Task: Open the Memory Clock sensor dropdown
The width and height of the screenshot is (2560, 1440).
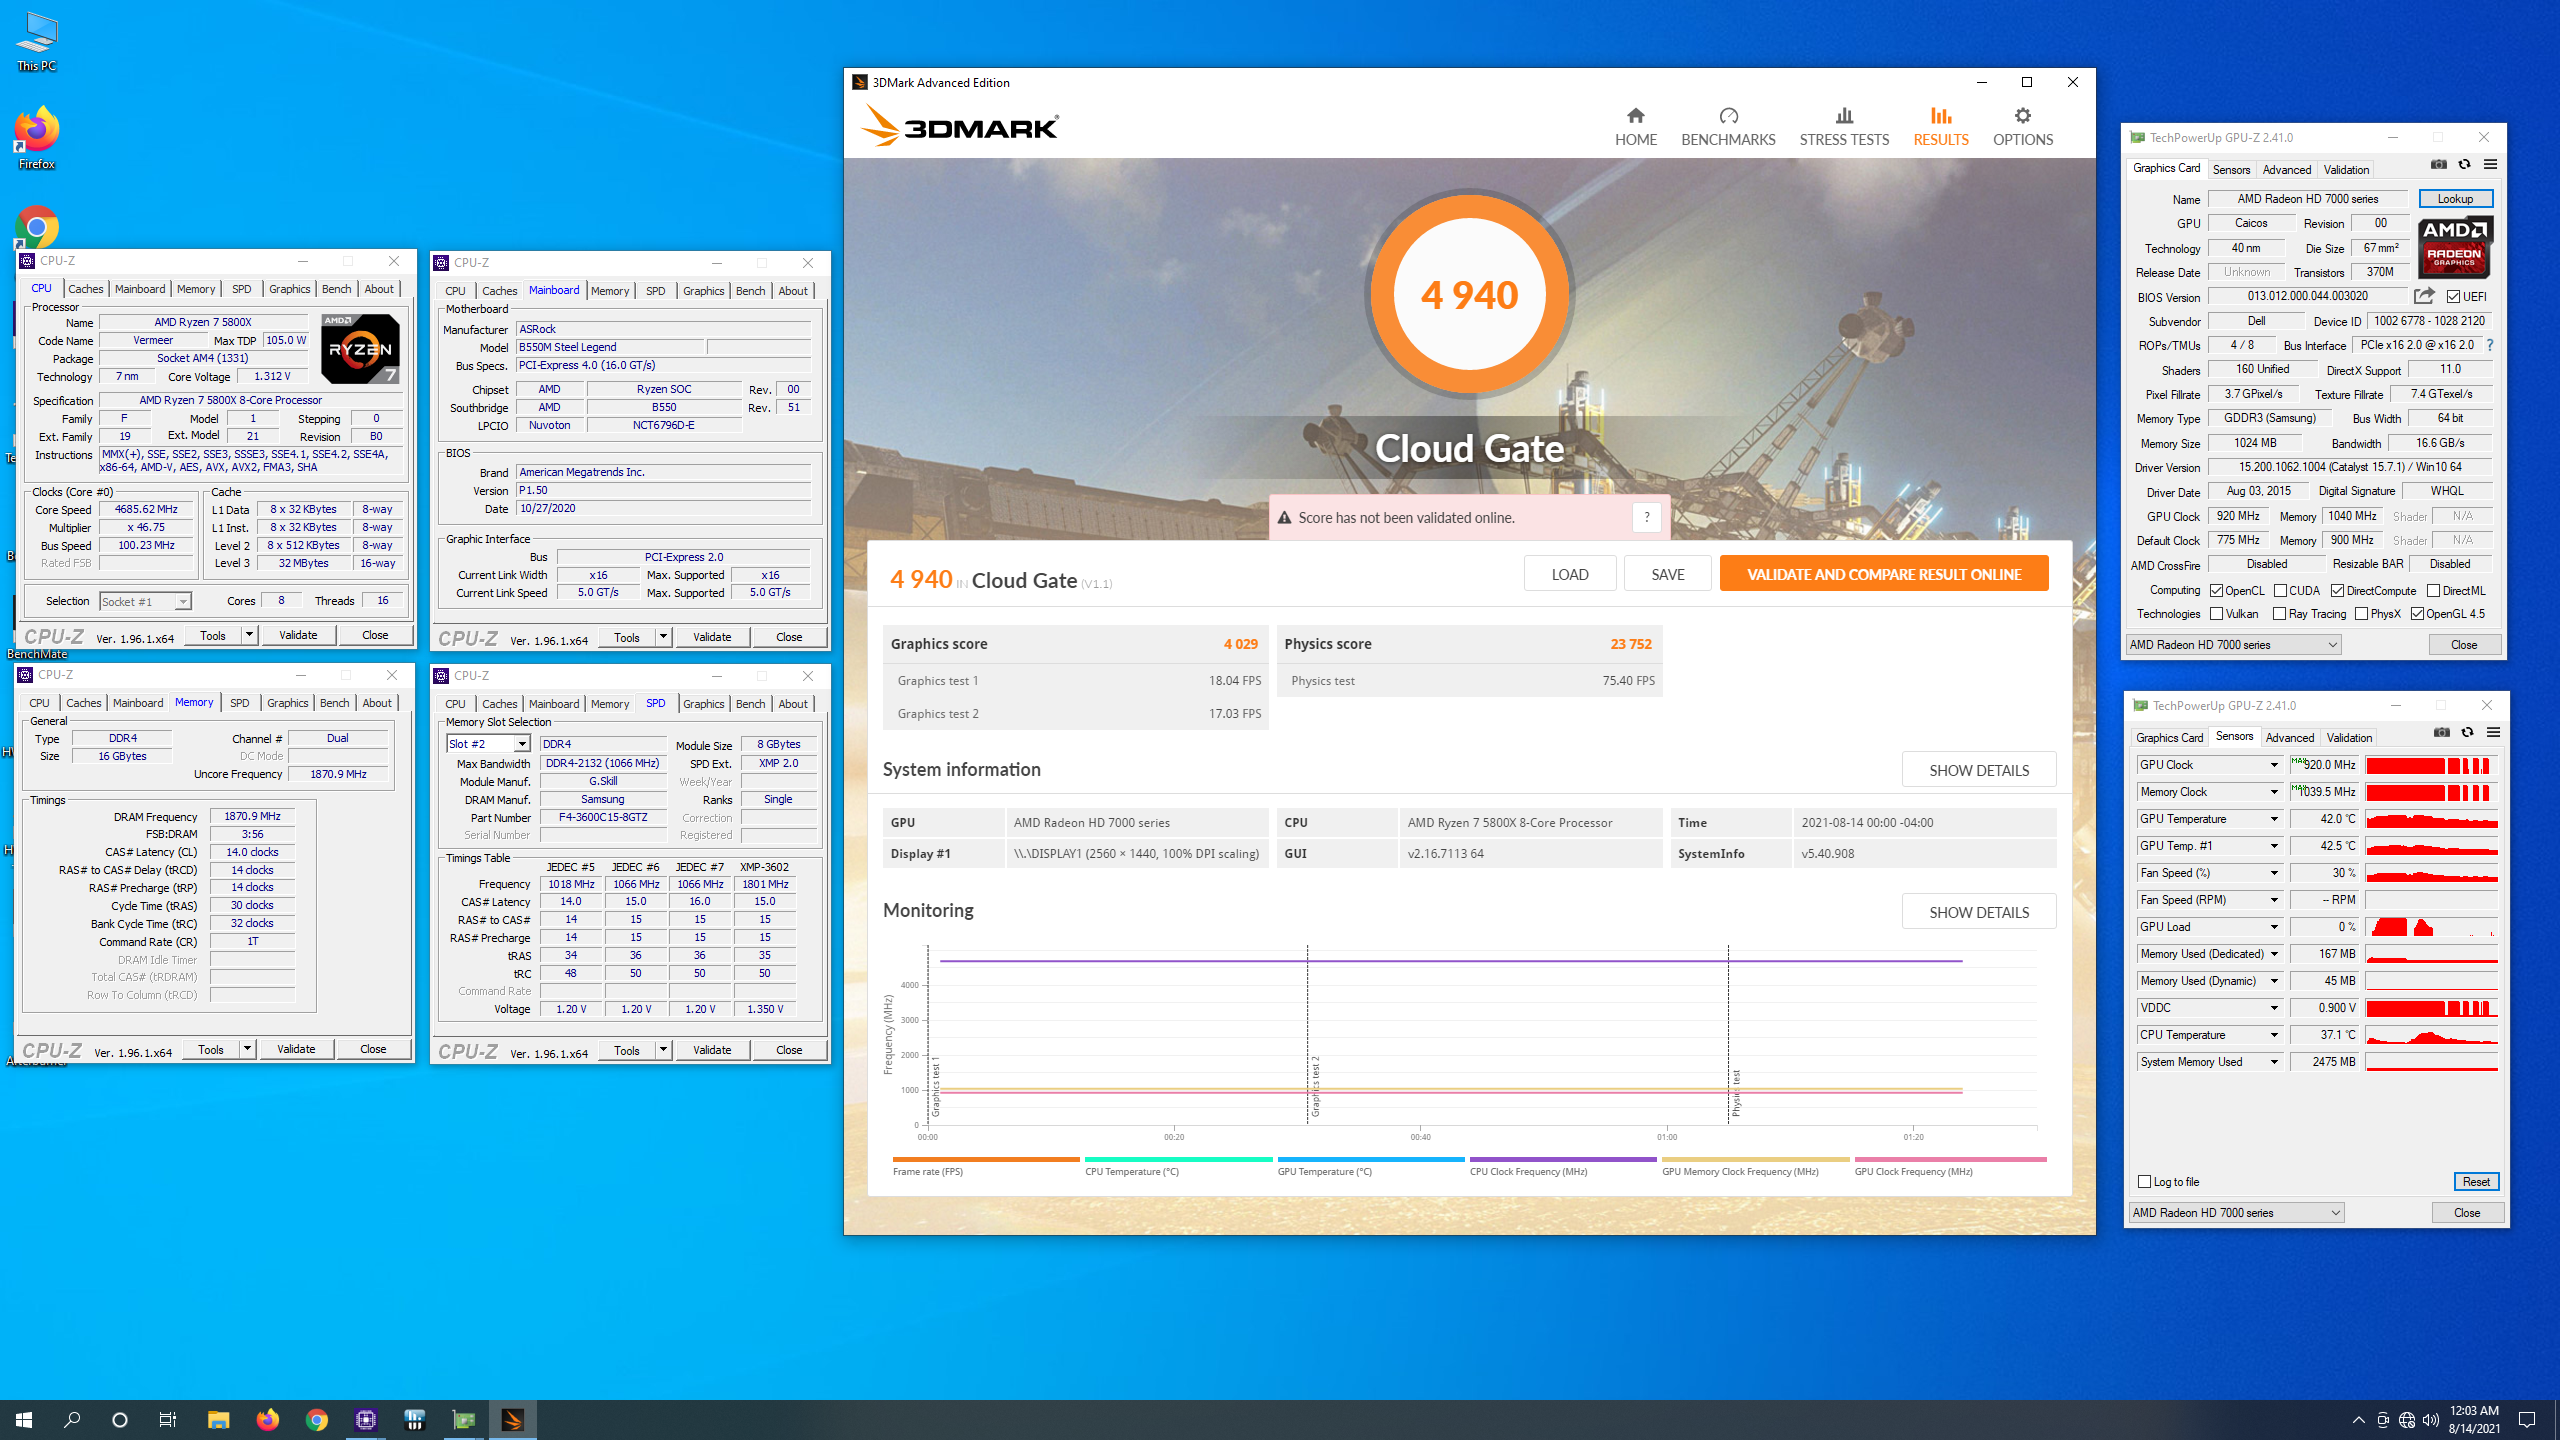Action: pos(2273,792)
